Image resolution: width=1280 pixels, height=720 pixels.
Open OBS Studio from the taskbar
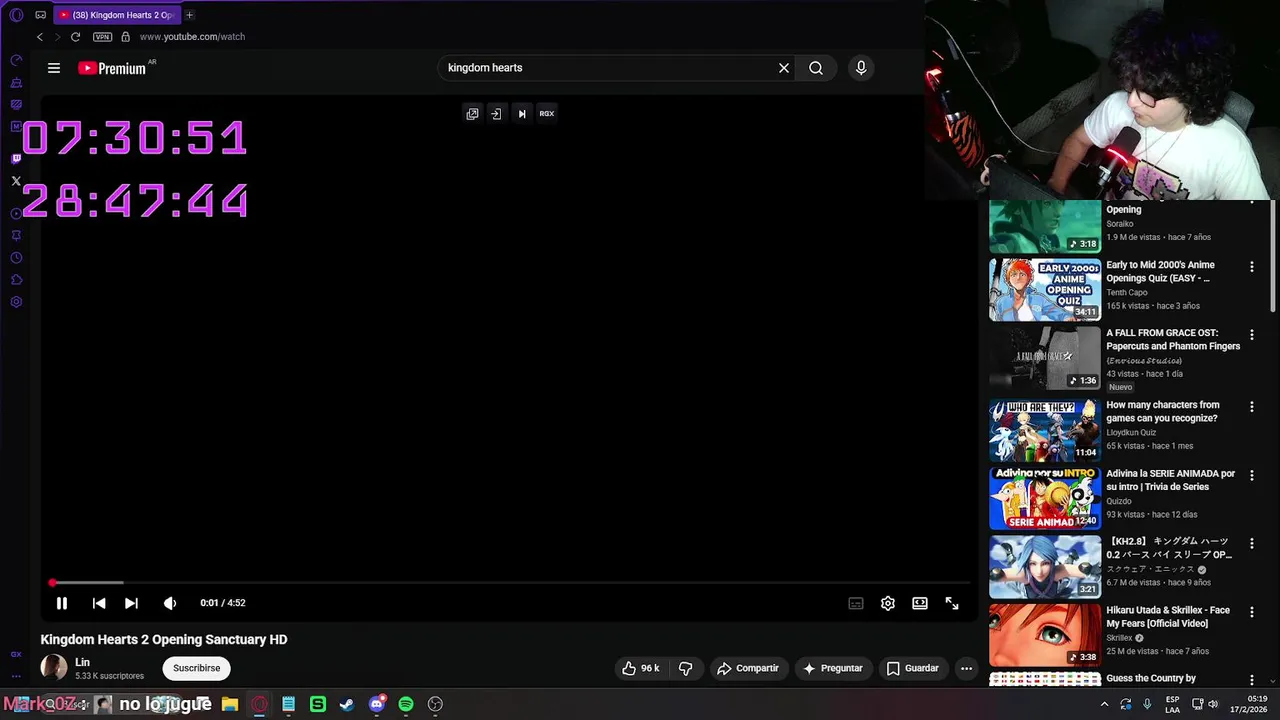(x=435, y=704)
